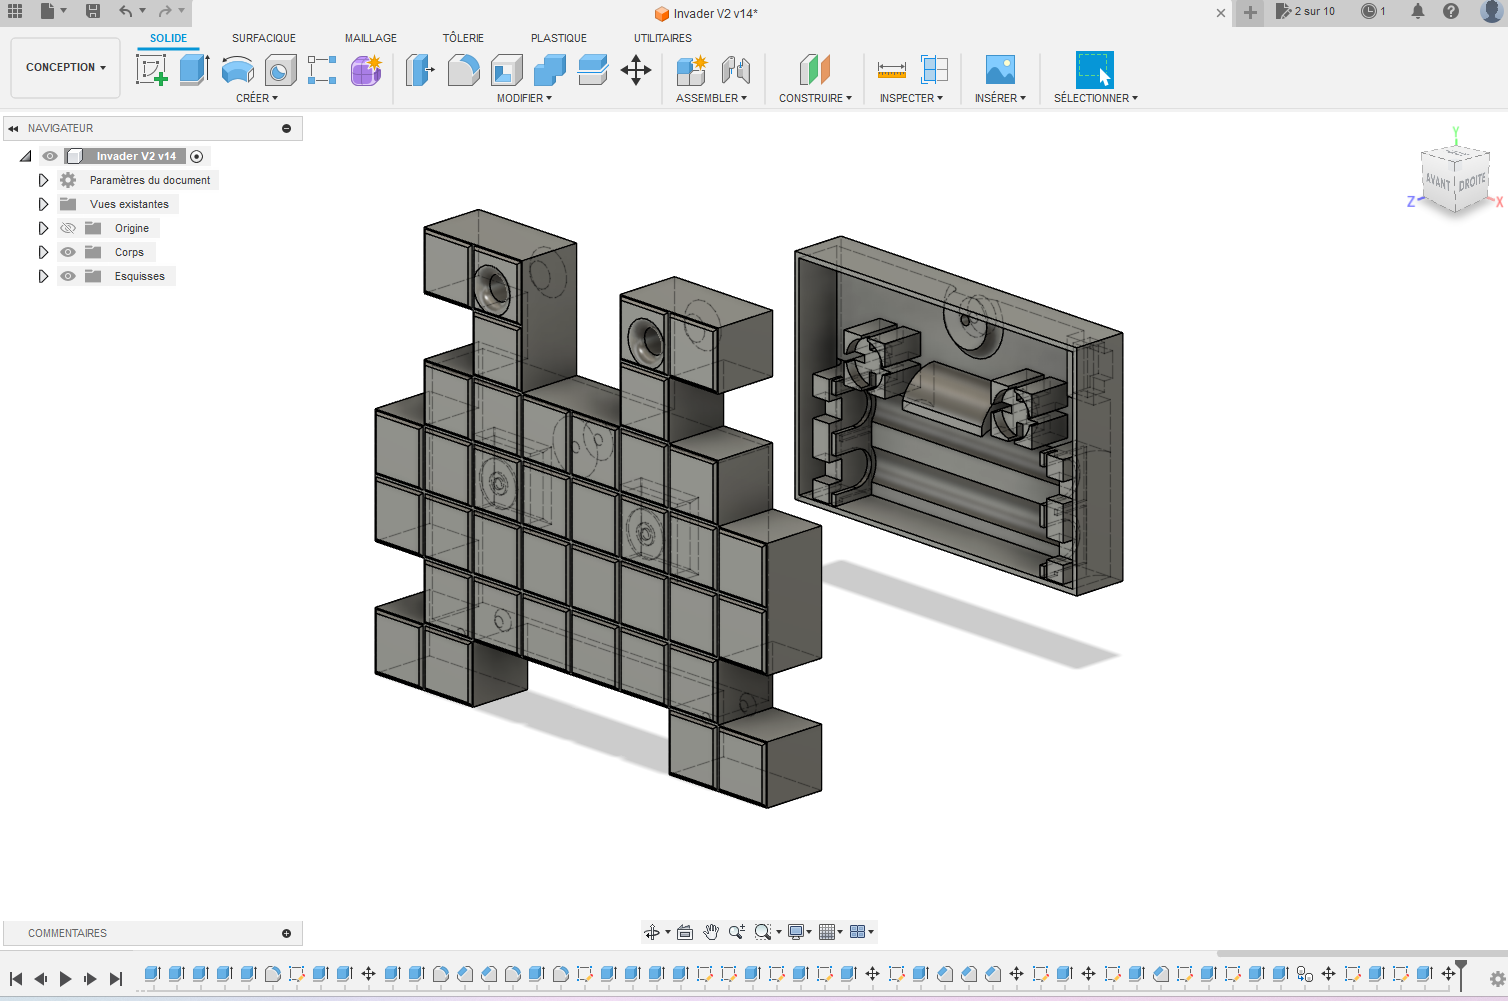The image size is (1508, 1001).
Task: Open timeline settings gear
Action: tap(1497, 979)
